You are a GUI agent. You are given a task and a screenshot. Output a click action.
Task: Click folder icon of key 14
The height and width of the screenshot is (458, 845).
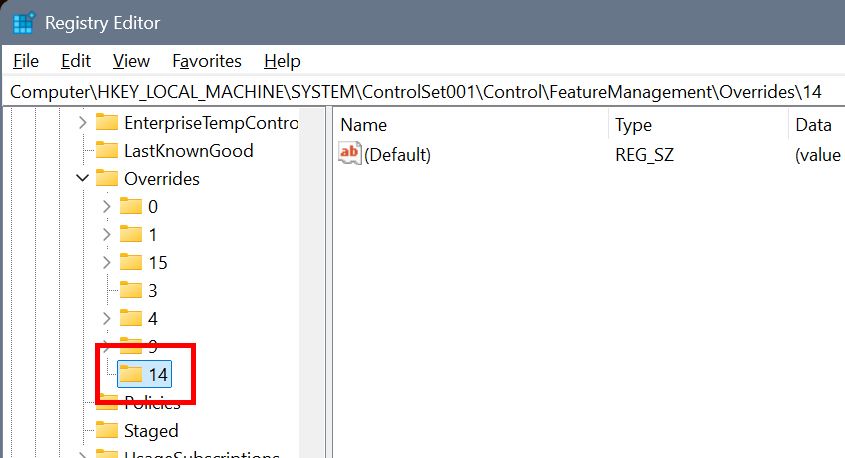(x=130, y=374)
